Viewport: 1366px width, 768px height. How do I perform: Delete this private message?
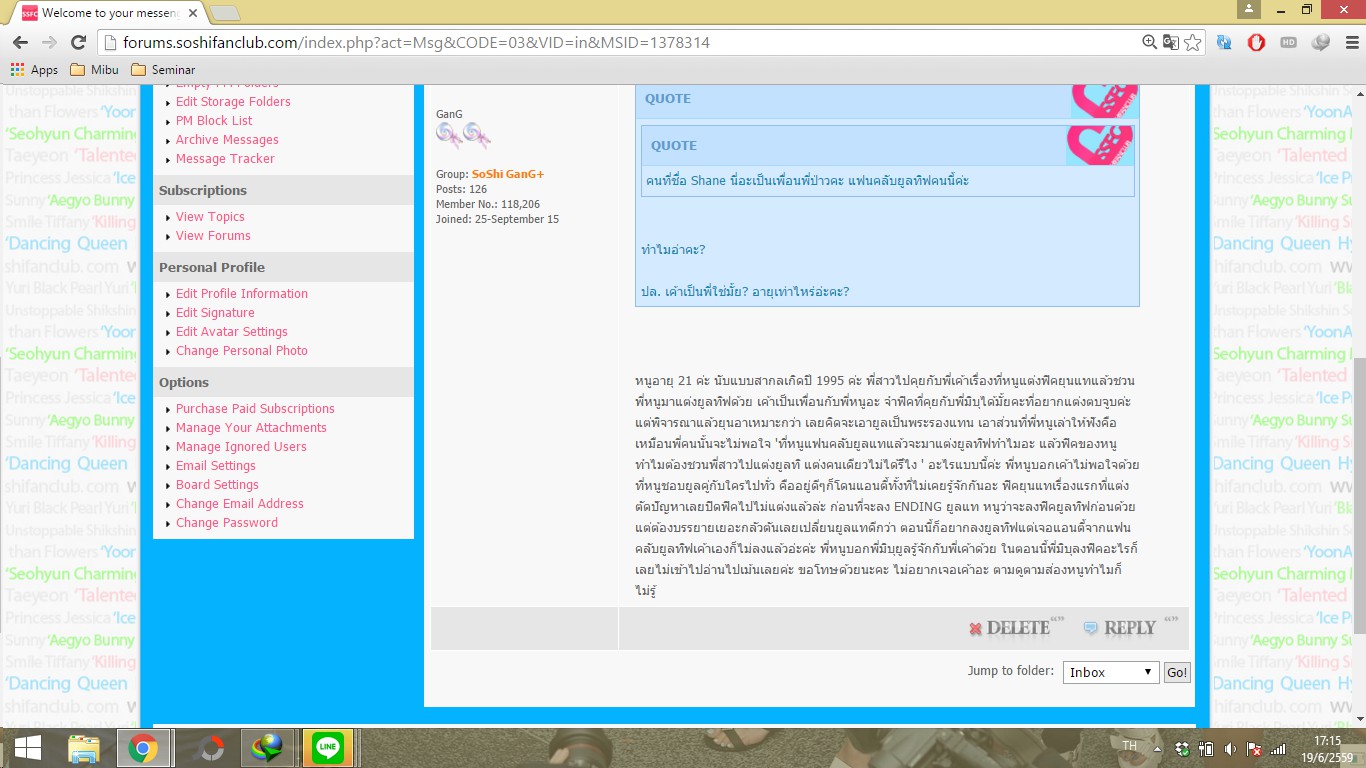click(x=1015, y=628)
